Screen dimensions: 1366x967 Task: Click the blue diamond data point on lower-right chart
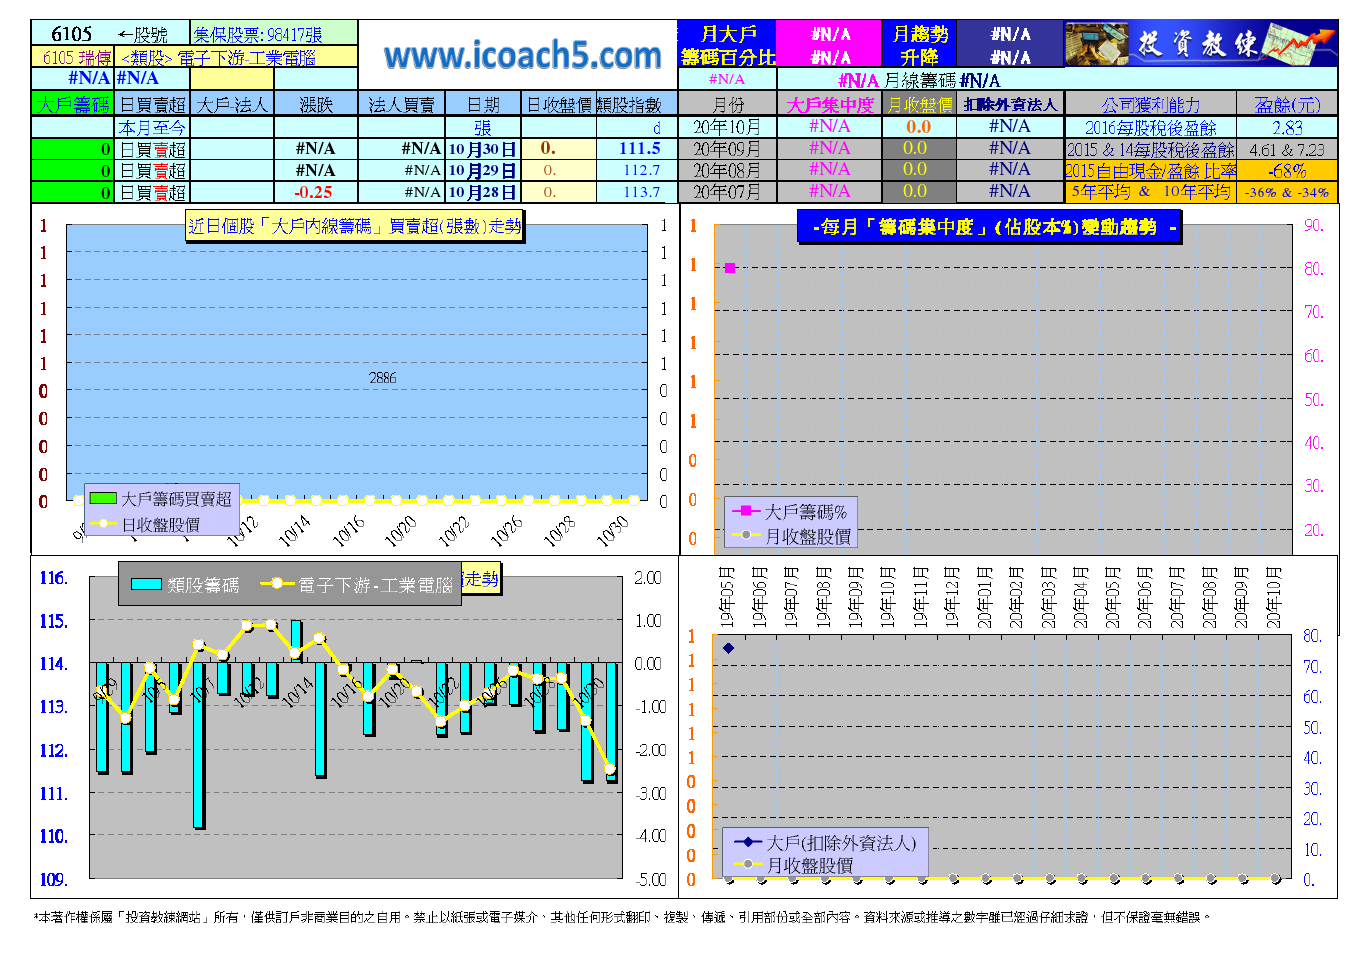pyautogui.click(x=728, y=648)
